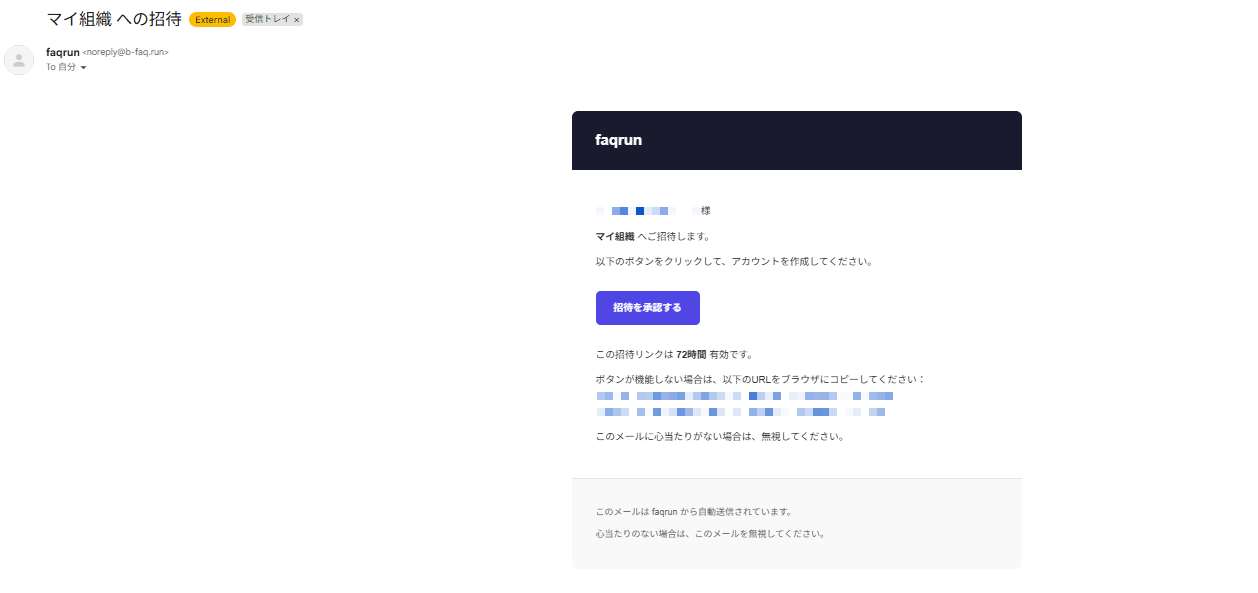Click the 招待を承認する button

point(647,308)
